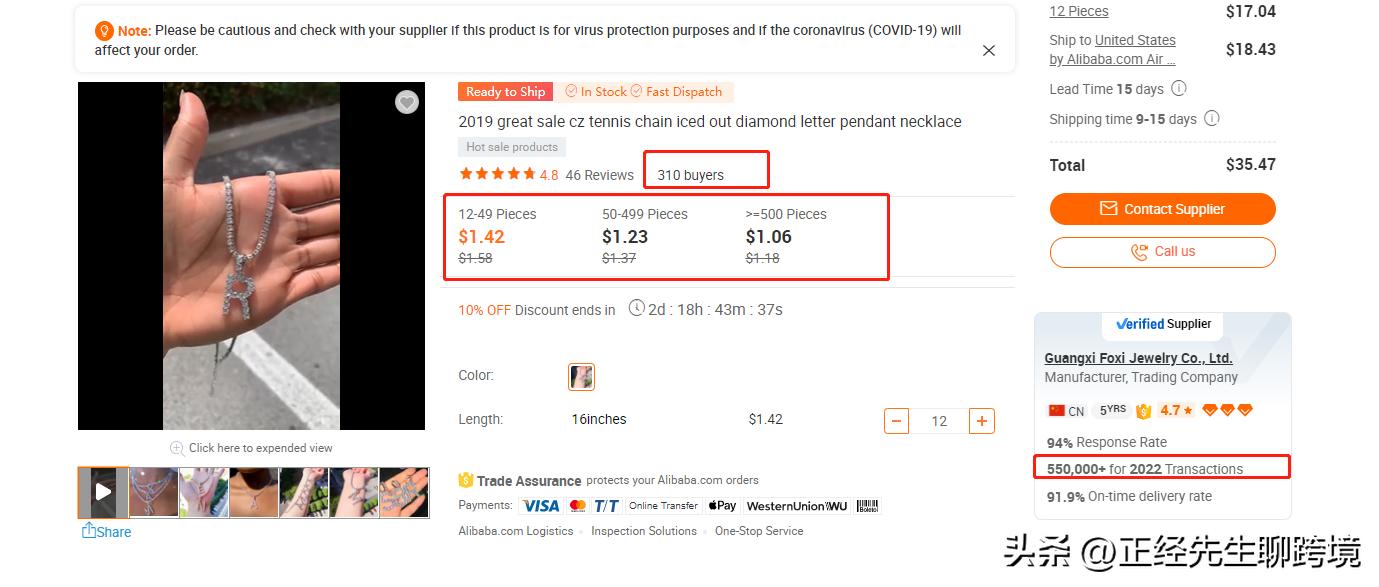Click the Western Union payment icon
The height and width of the screenshot is (587, 1379).
click(x=797, y=506)
